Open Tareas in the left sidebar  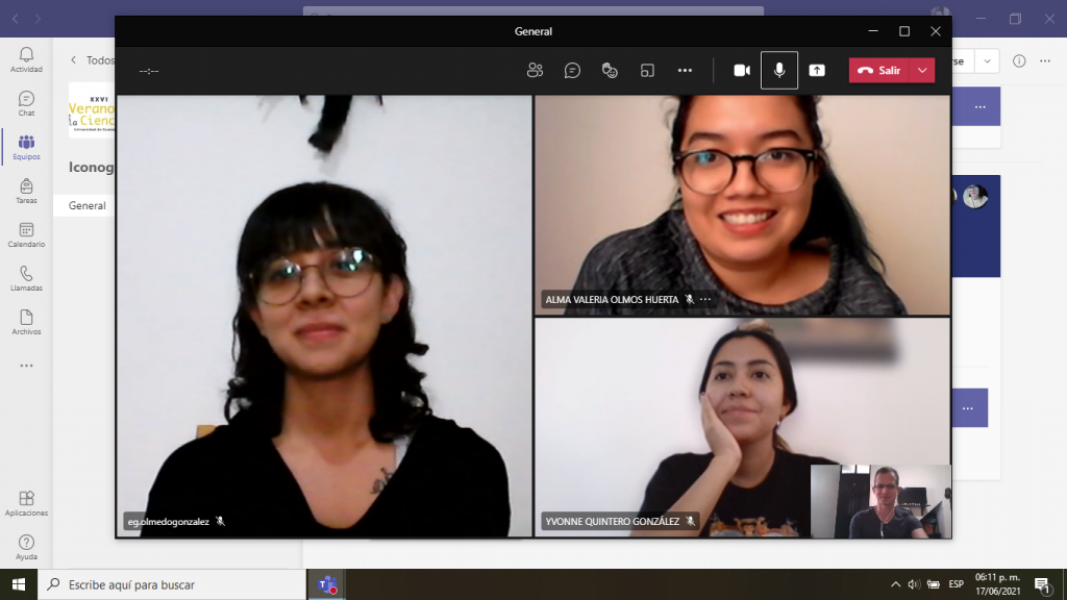pyautogui.click(x=26, y=191)
